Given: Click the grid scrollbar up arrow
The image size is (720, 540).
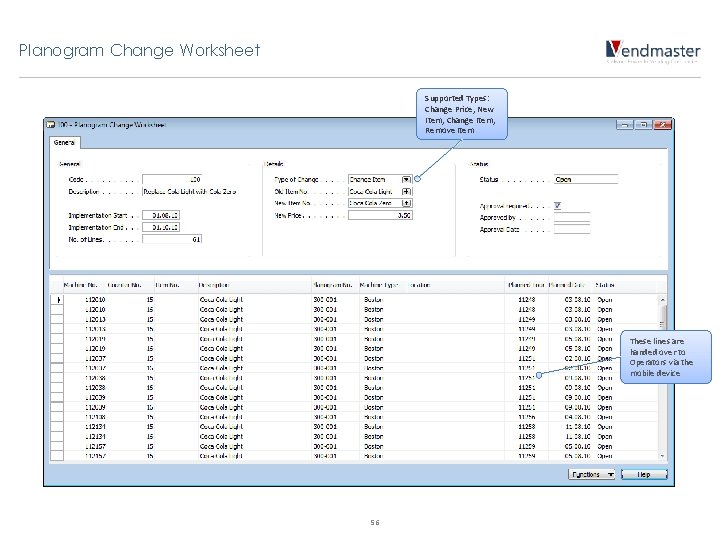Looking at the screenshot, I should pos(662,299).
